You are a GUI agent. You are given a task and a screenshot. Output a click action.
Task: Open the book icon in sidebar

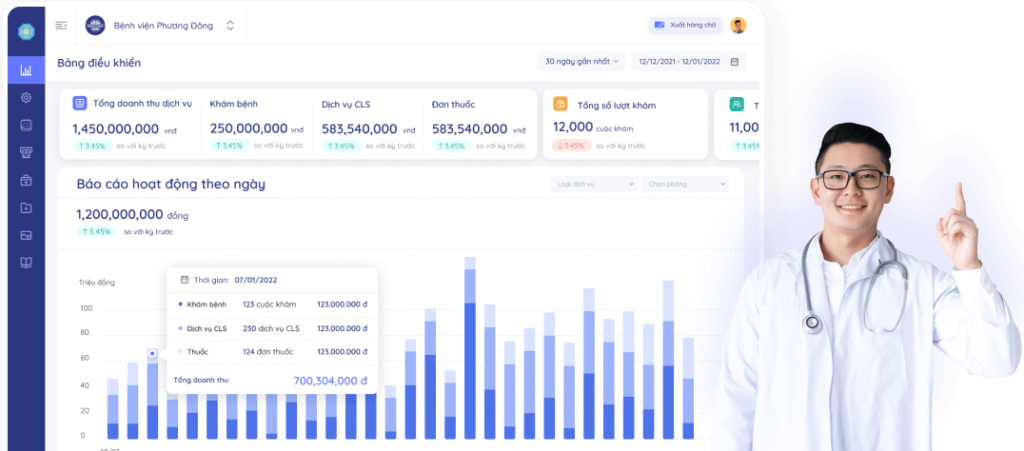click(26, 263)
